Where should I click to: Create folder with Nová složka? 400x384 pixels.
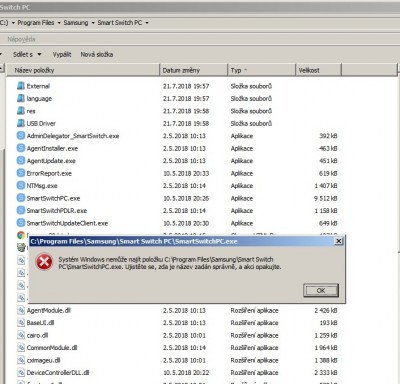(97, 54)
